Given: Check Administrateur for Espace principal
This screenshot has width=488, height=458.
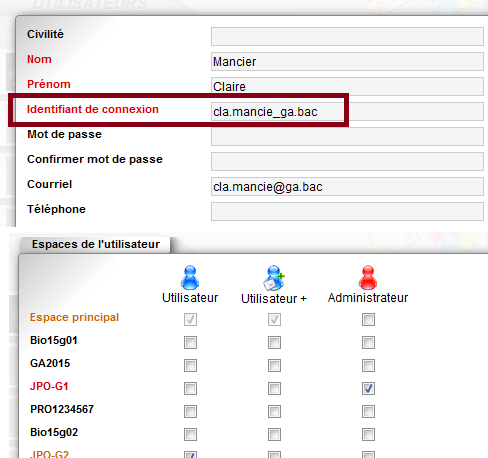Looking at the screenshot, I should pos(368,319).
